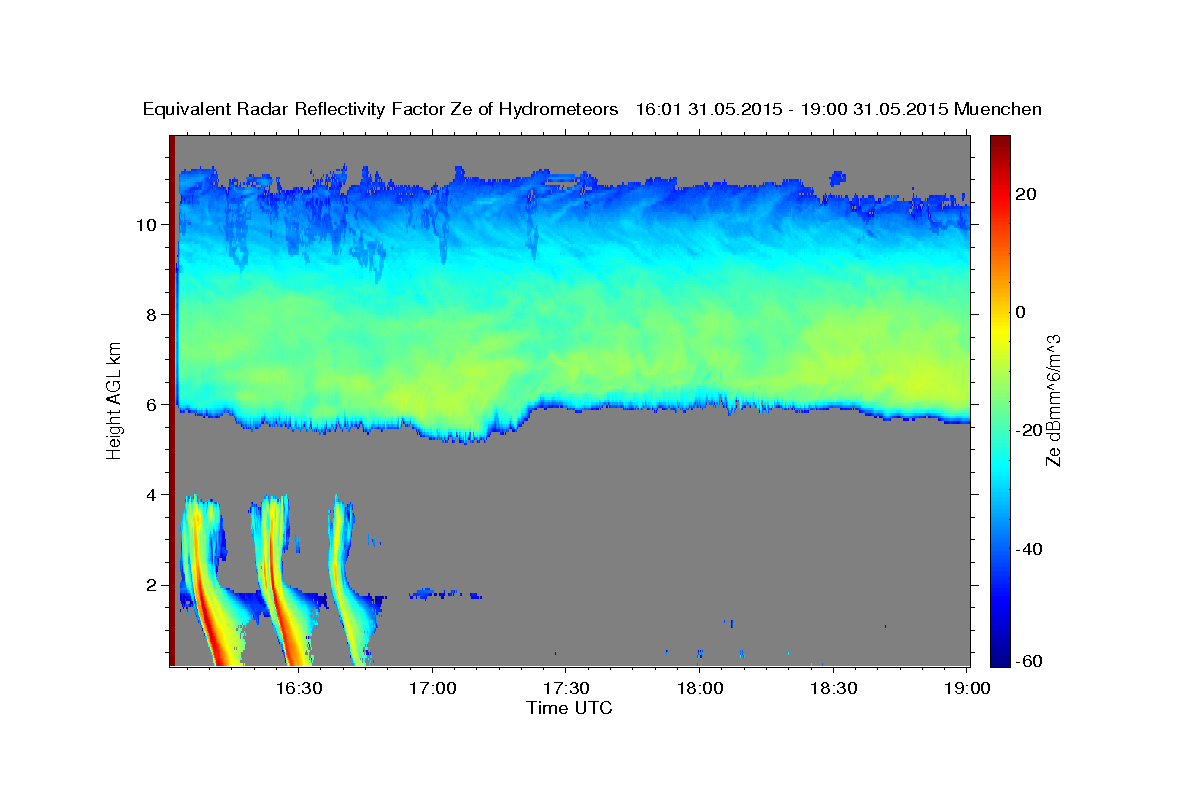Screen dimensions: 1200x800
Task: Click the 18:30 time tick label
Action: (834, 689)
